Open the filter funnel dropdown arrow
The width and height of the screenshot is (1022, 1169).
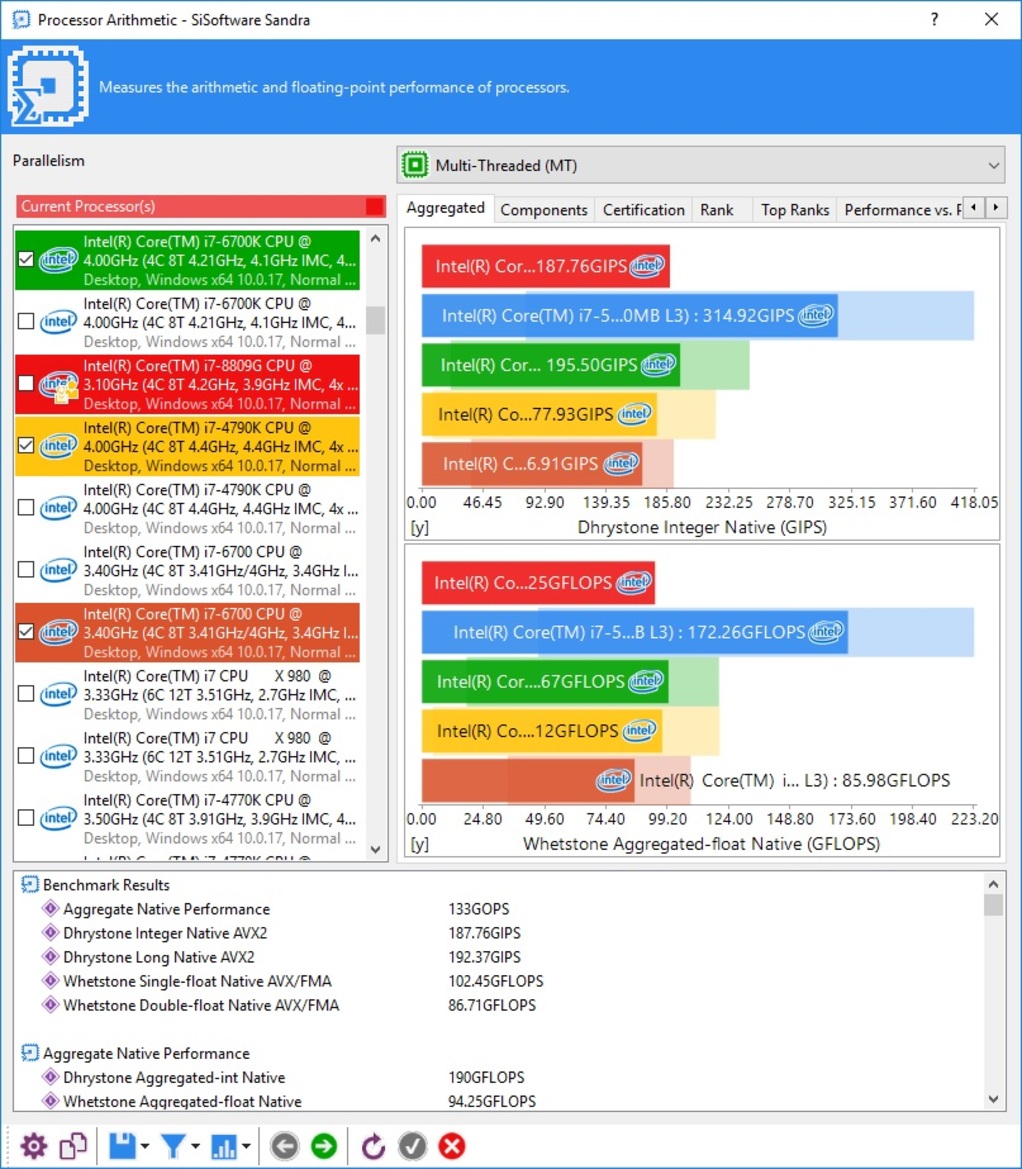point(195,1146)
